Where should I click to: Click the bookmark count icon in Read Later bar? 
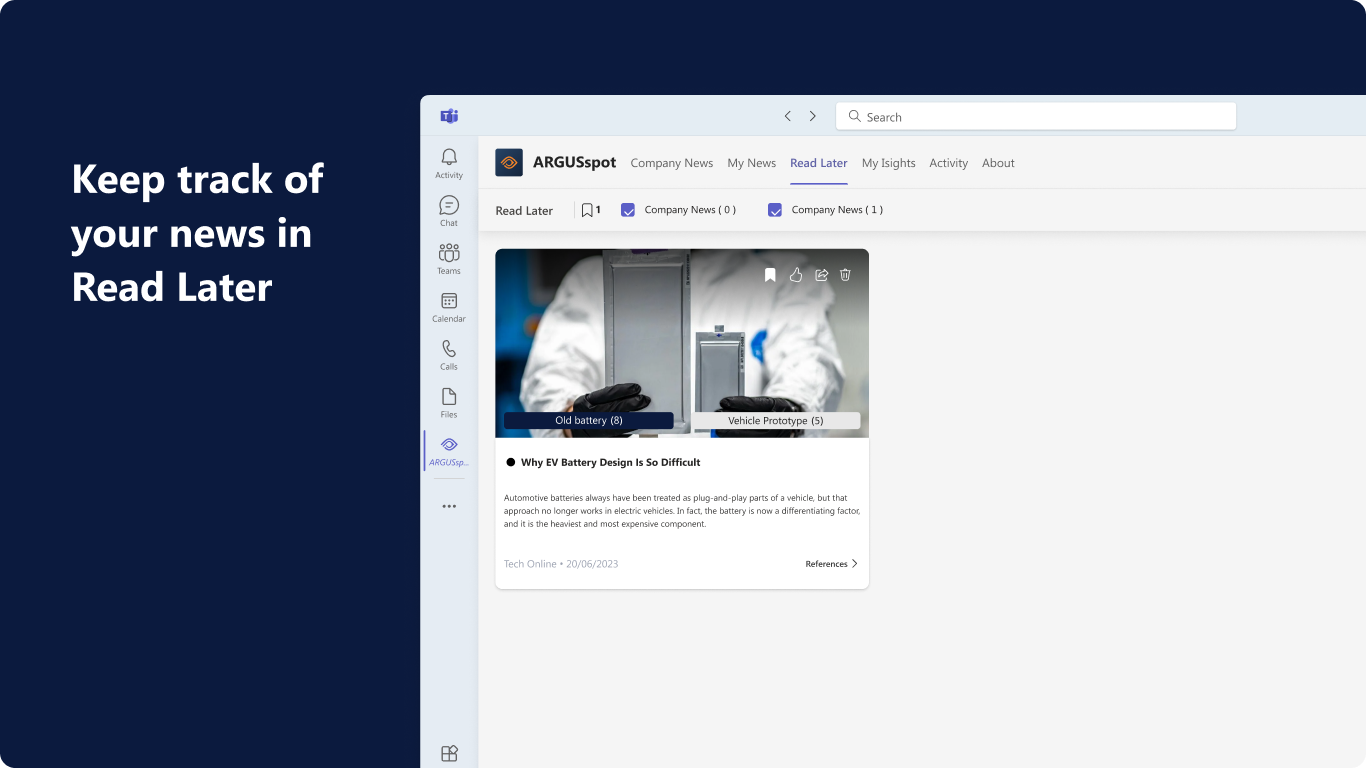click(587, 210)
